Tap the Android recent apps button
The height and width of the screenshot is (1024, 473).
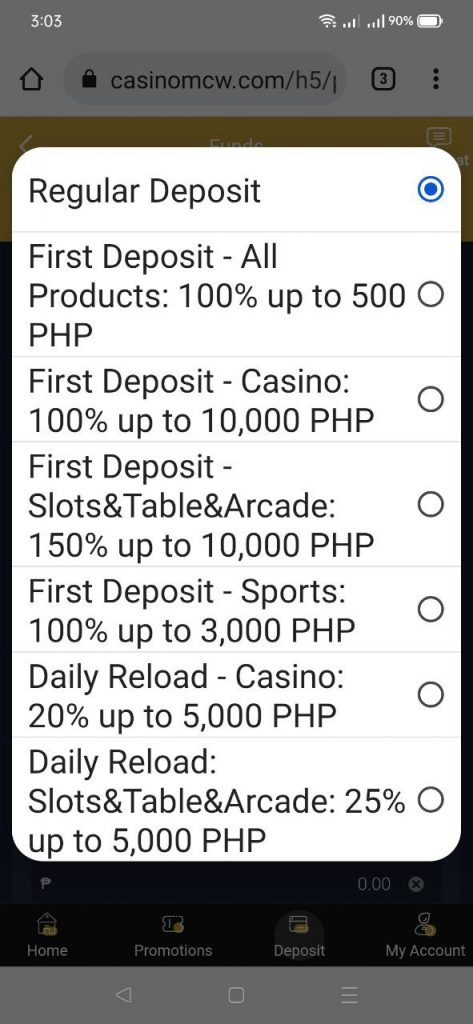(x=350, y=995)
